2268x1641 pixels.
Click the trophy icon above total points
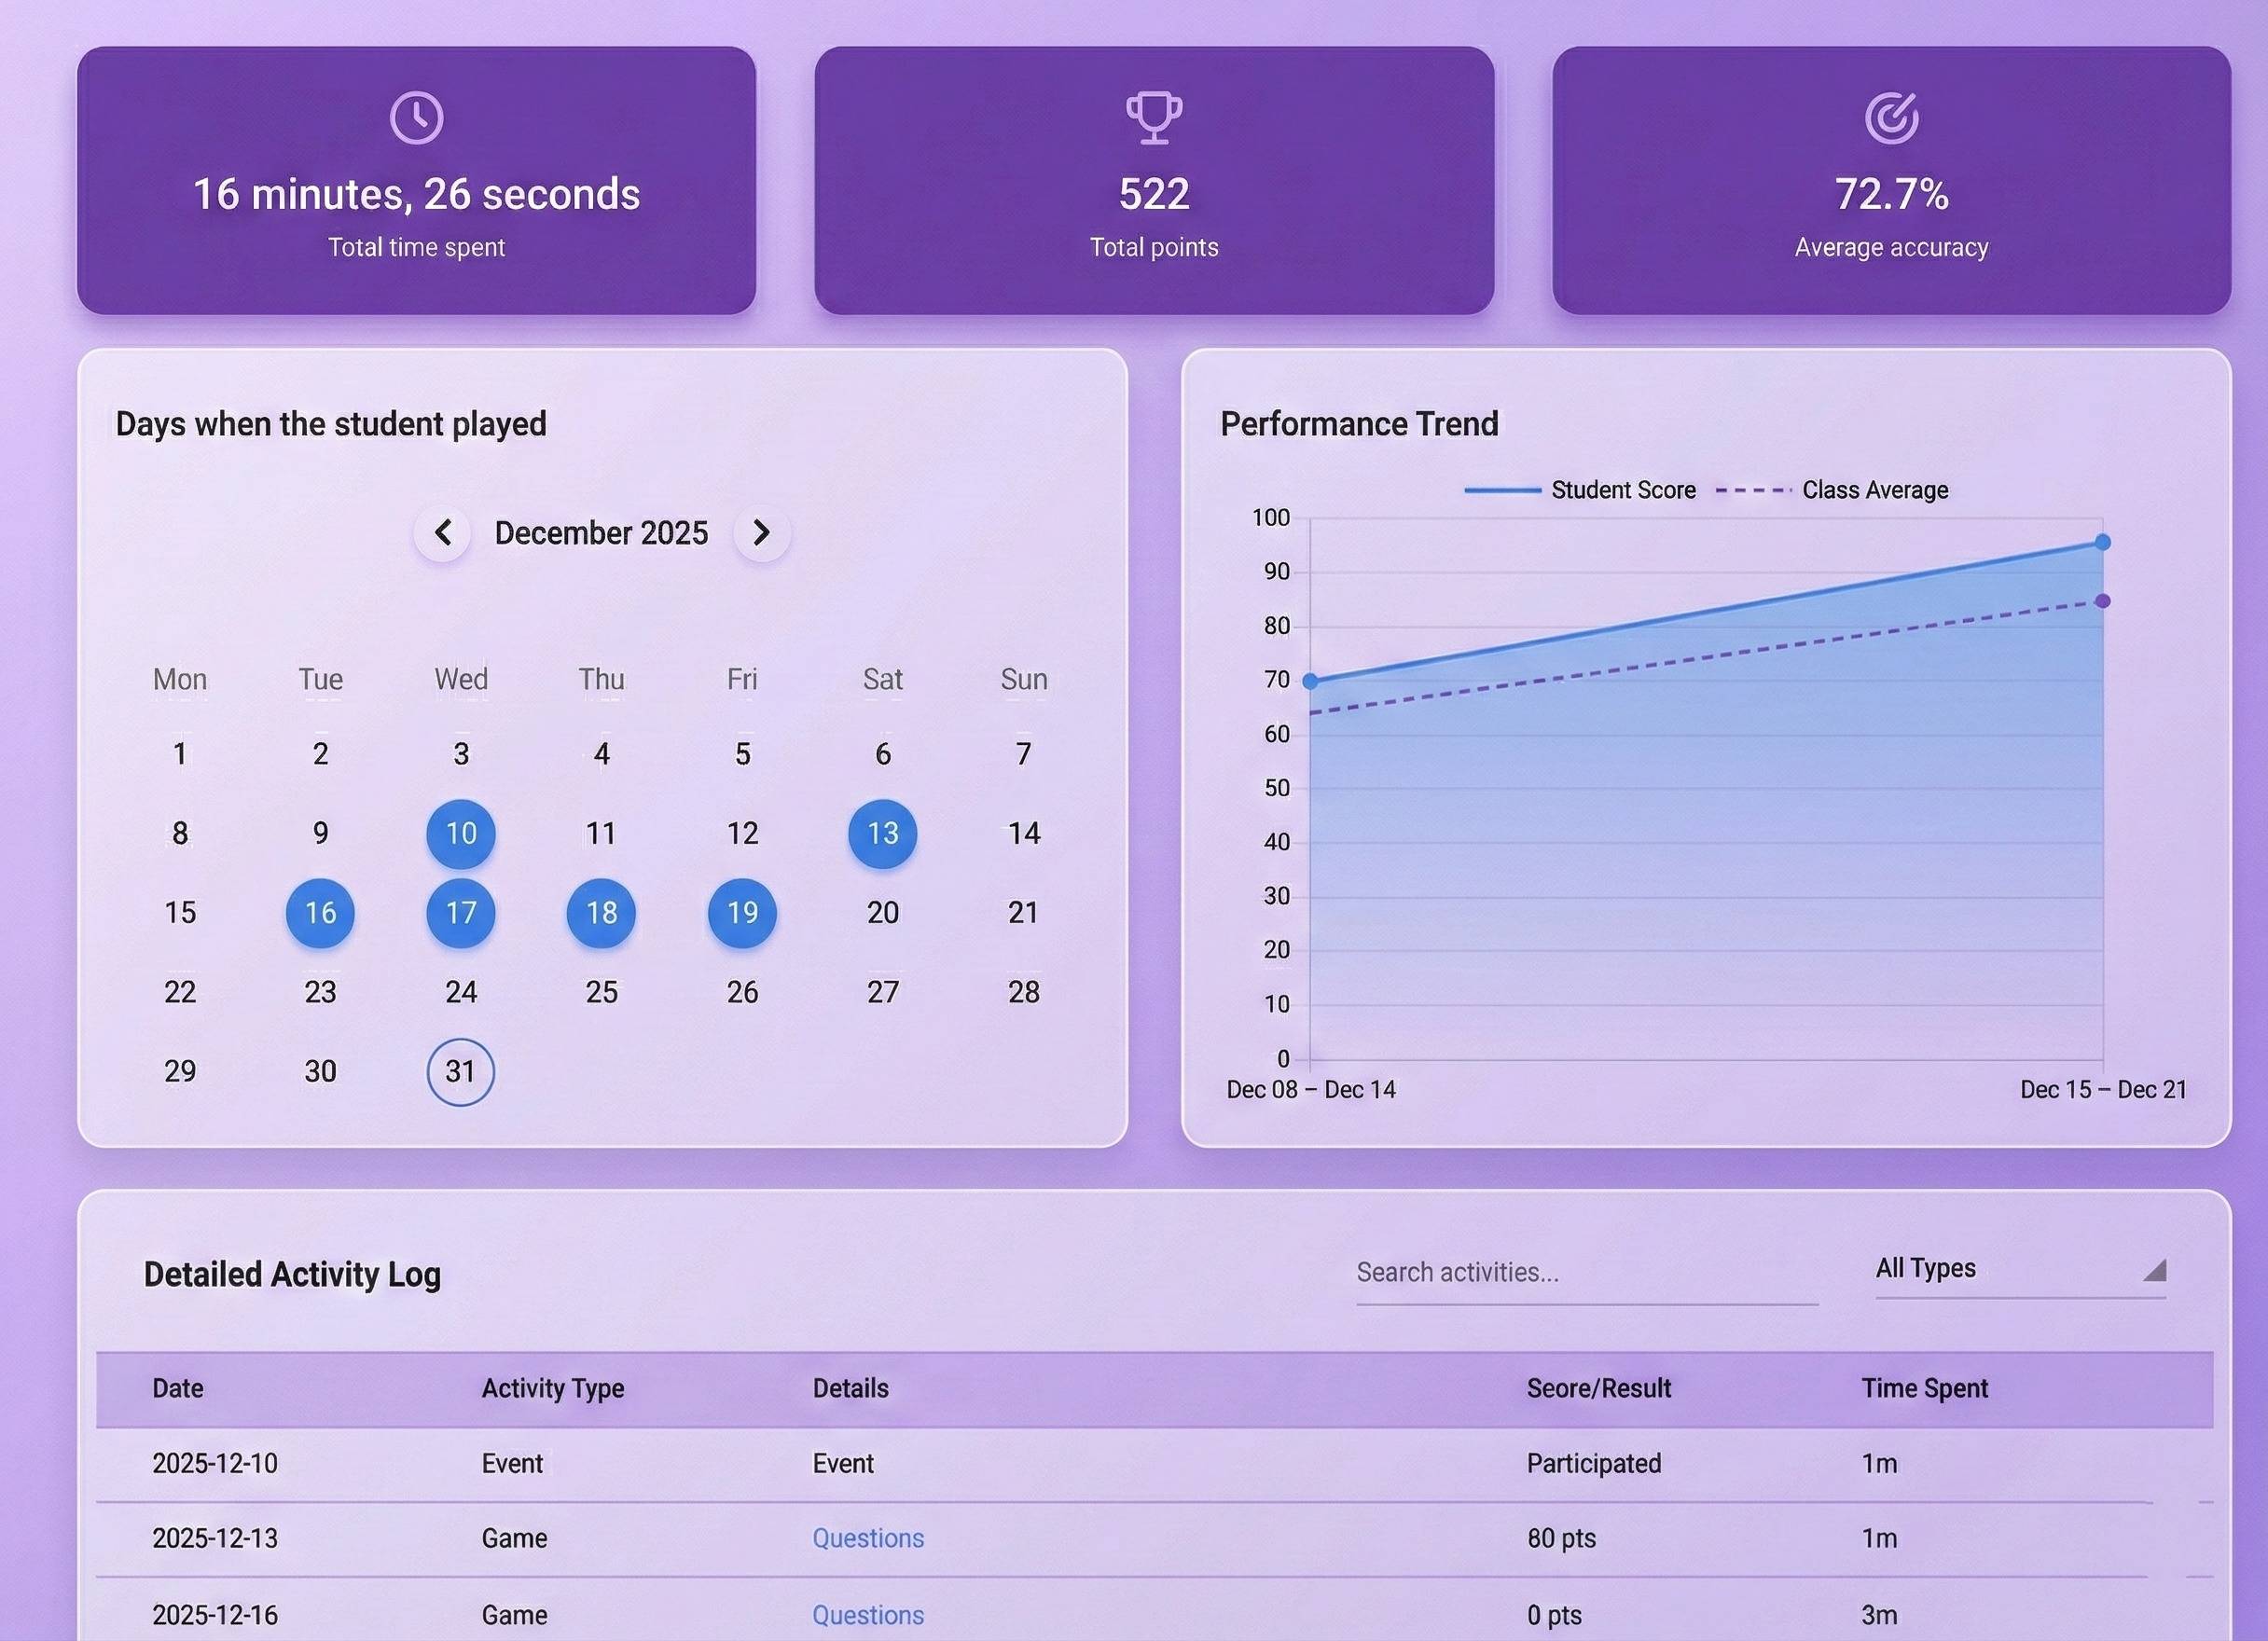(1154, 118)
